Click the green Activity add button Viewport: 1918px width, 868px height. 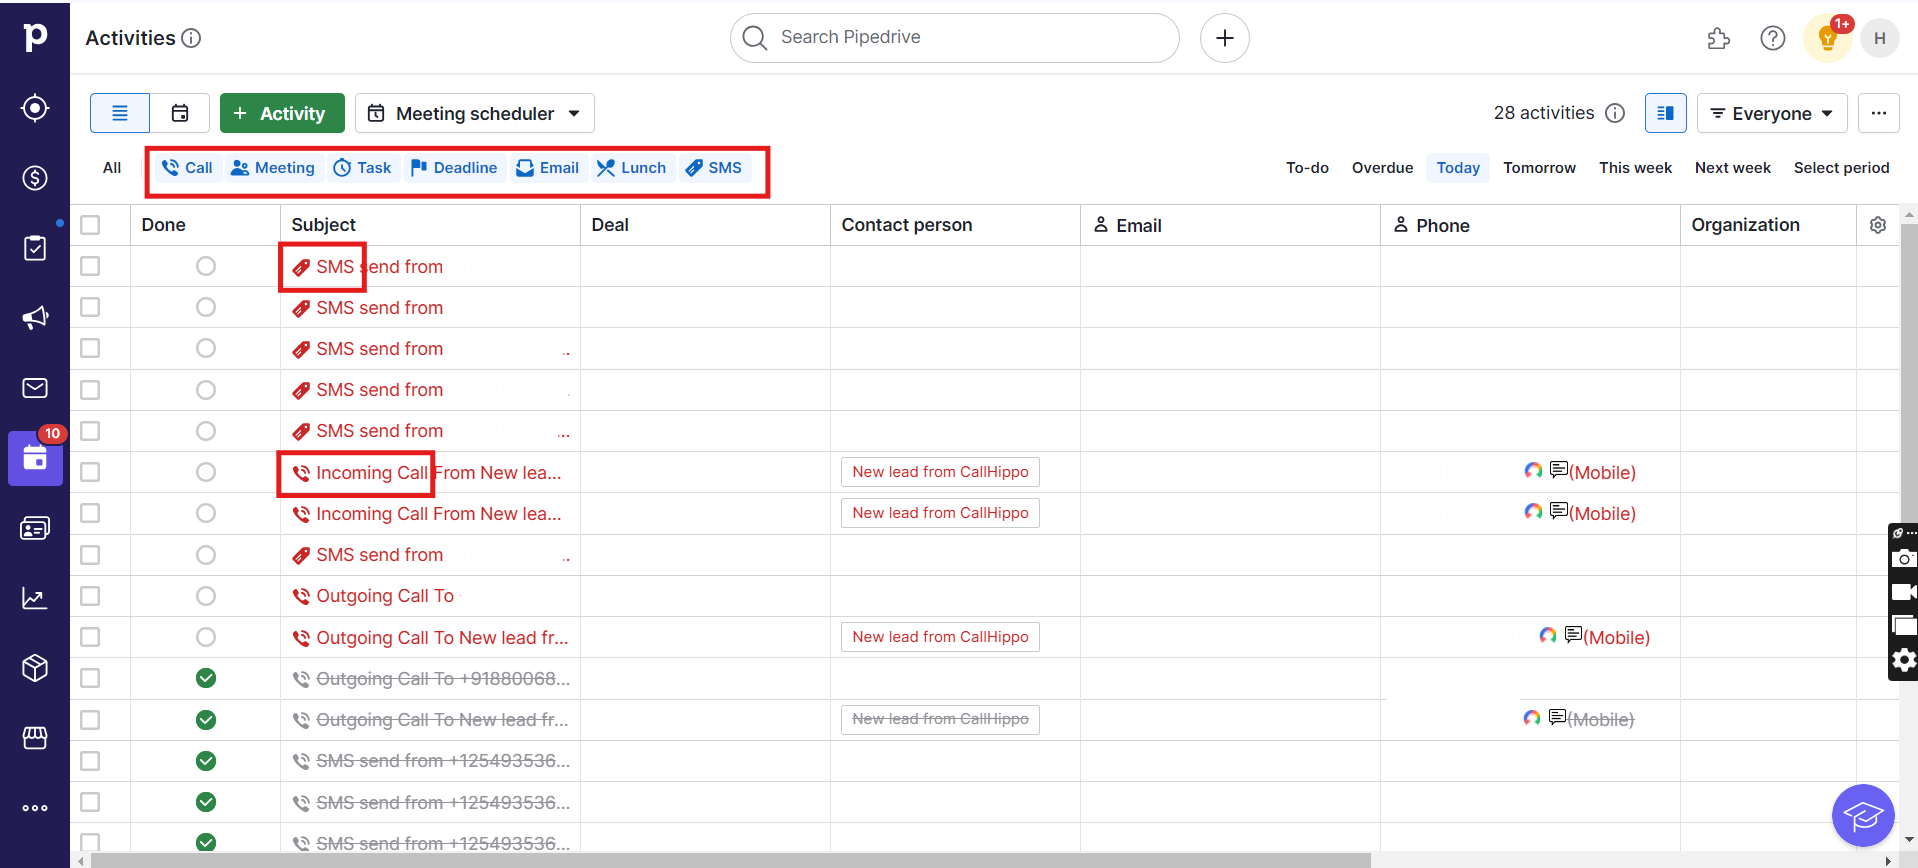[x=282, y=113]
